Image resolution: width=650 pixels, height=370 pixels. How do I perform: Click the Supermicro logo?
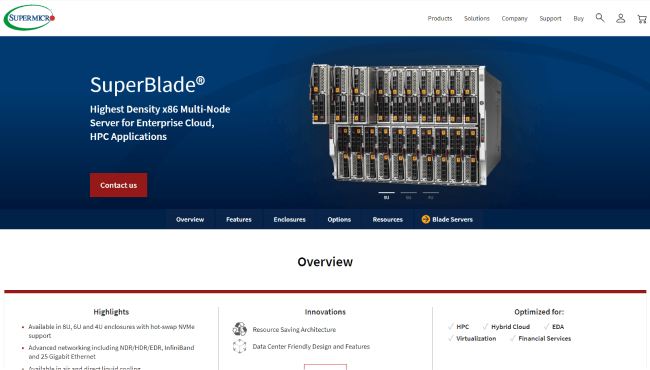pyautogui.click(x=29, y=17)
